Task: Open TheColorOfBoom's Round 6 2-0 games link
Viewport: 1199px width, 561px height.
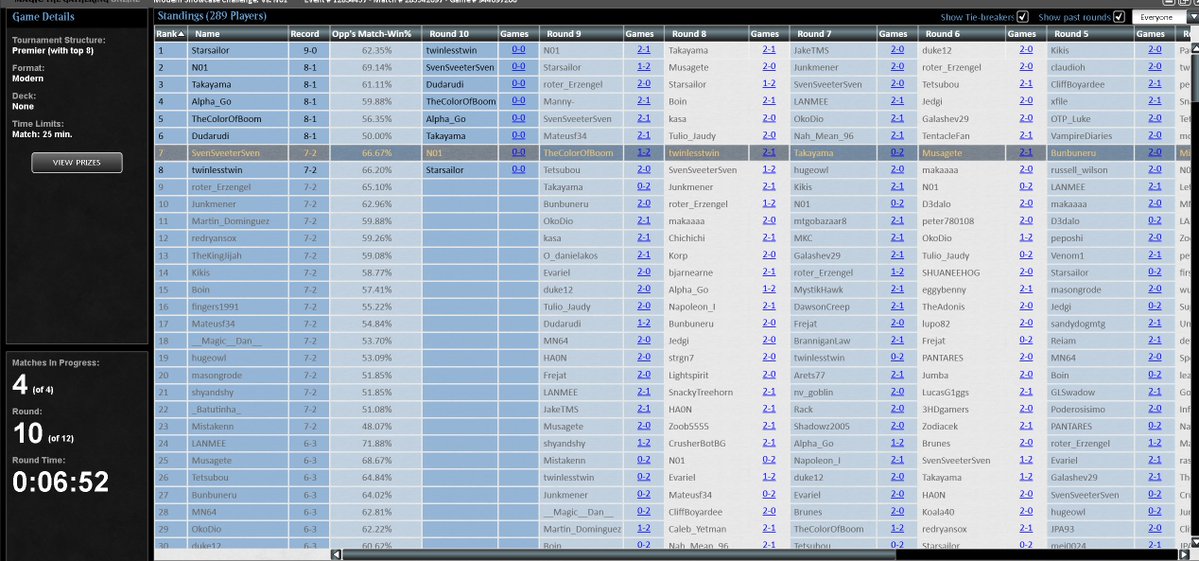Action: point(1025,118)
